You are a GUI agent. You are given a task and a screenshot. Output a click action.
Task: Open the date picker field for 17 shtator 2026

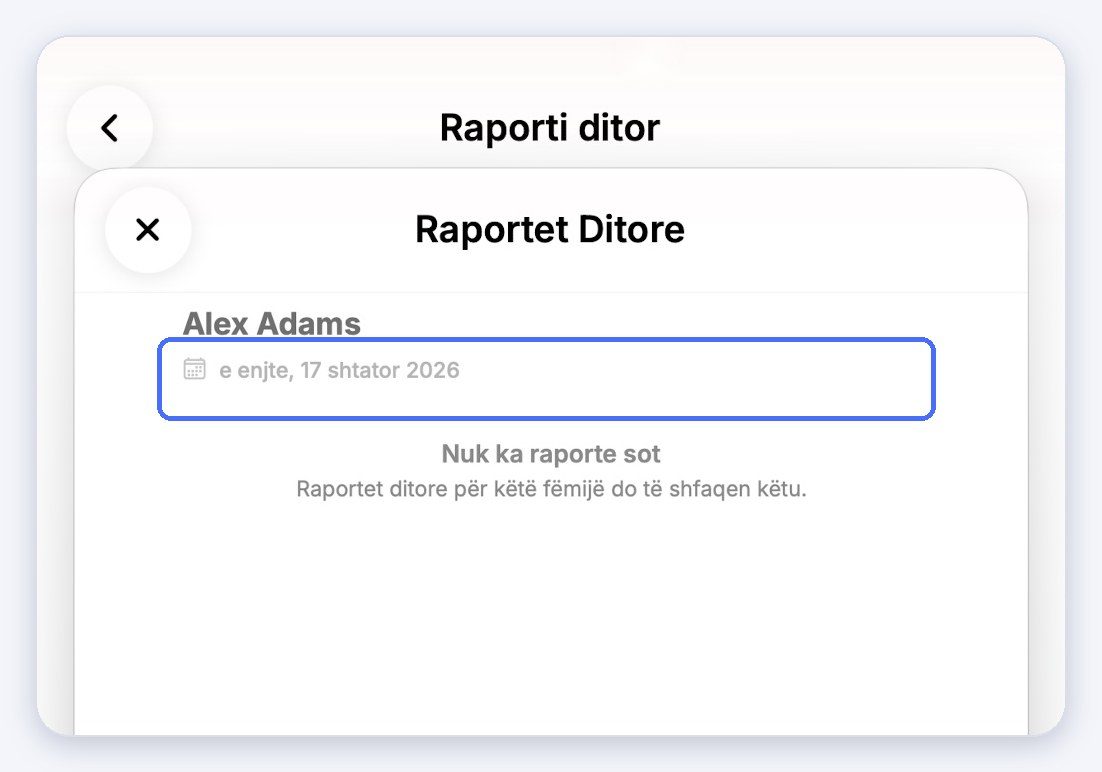tap(546, 379)
